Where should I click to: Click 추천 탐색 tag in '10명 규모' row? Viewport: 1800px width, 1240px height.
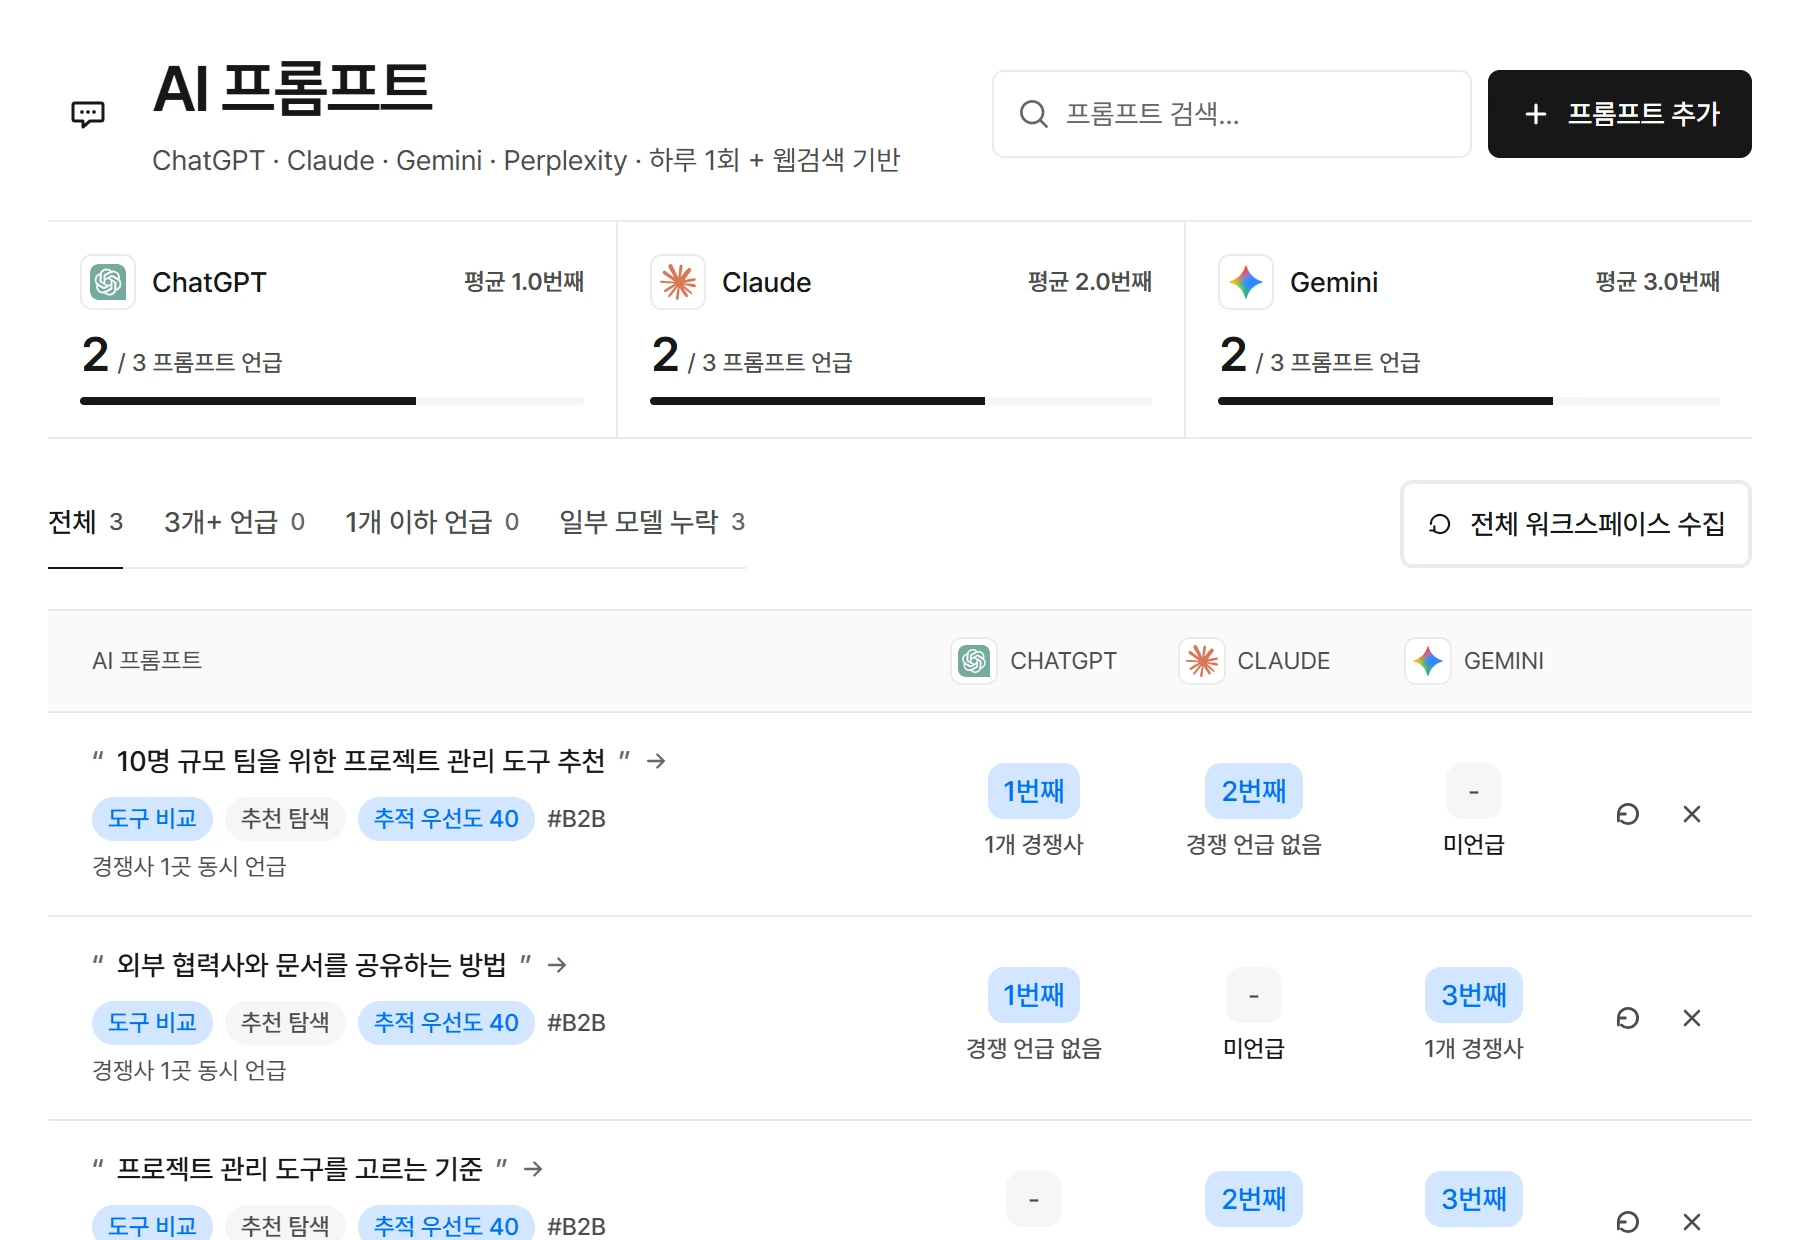(x=285, y=819)
